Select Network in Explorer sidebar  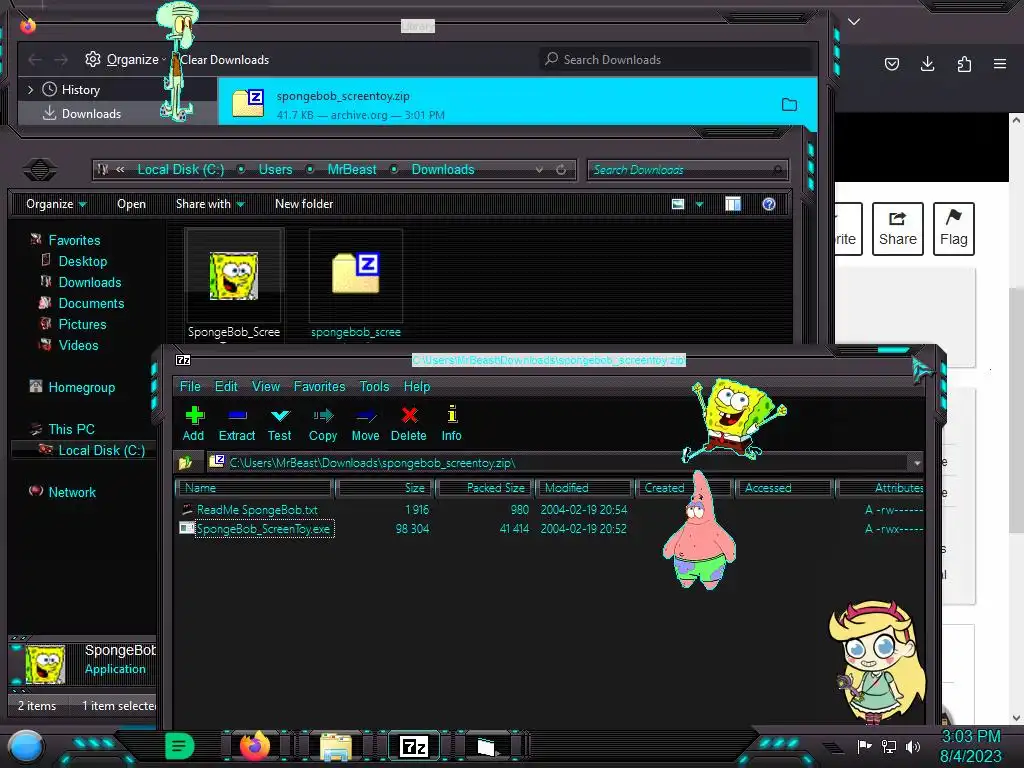(x=72, y=492)
